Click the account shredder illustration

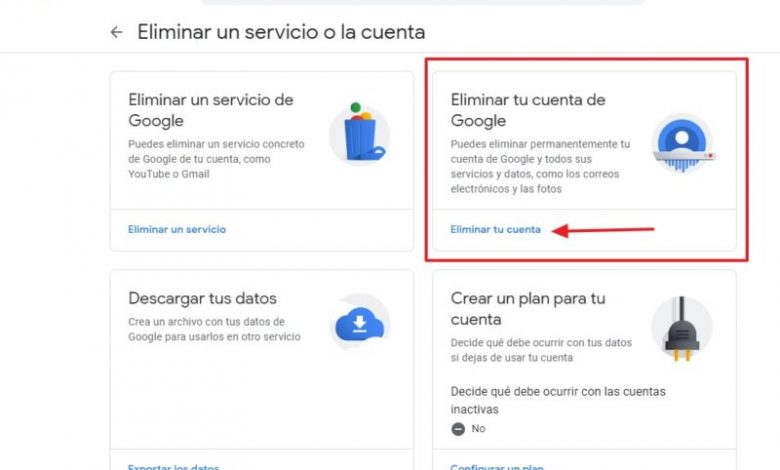(682, 142)
